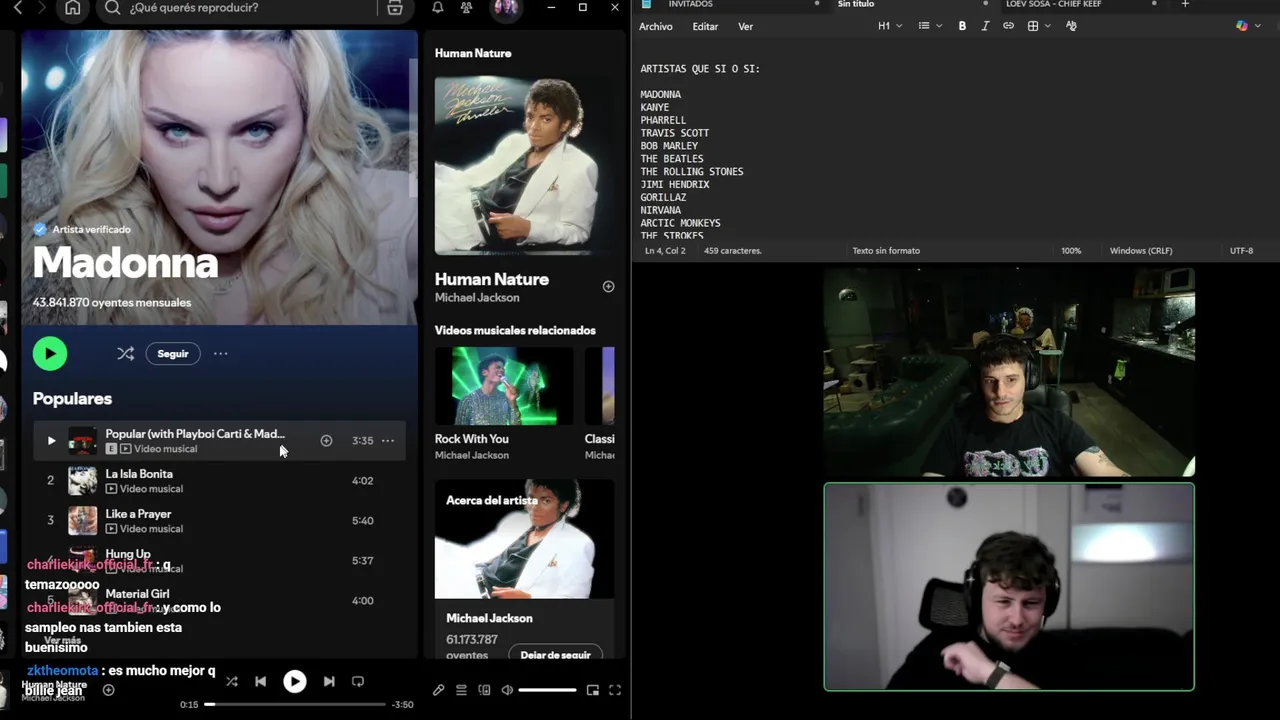Open 'Michael Jackson' artist link under Human Nature
Image resolution: width=1280 pixels, height=720 pixels.
point(477,298)
